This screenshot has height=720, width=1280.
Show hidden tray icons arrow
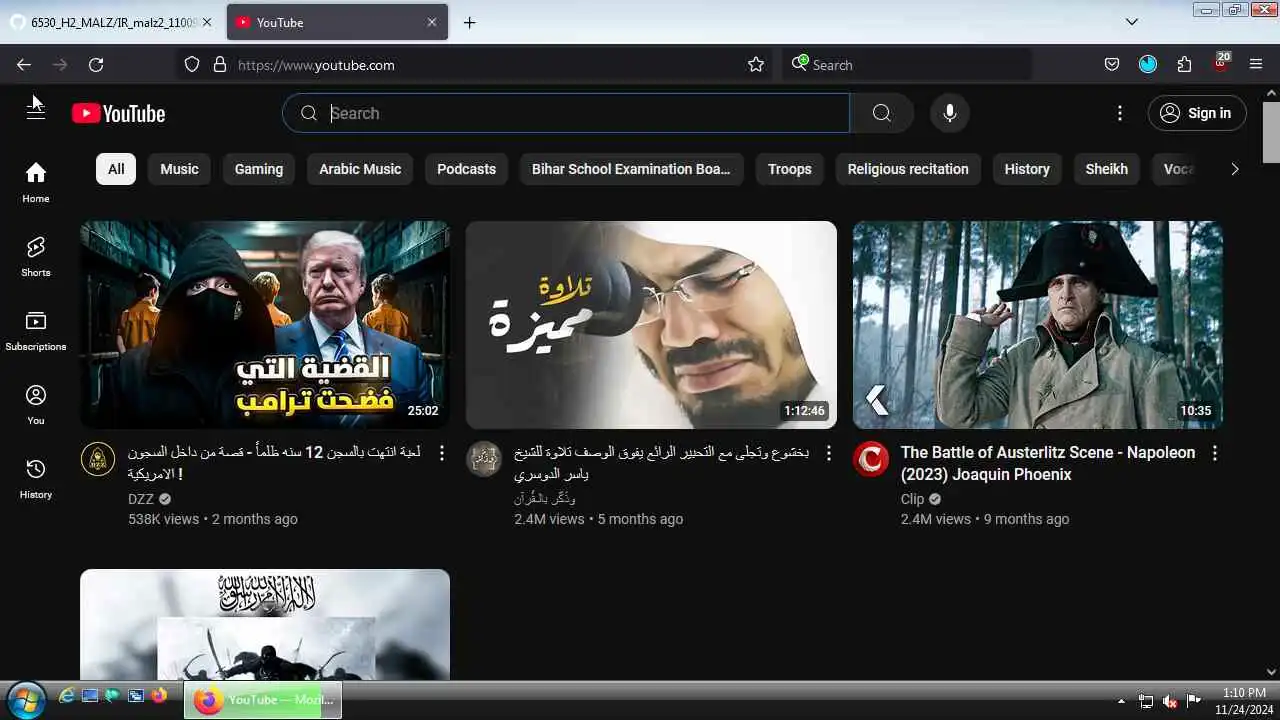point(1121,701)
